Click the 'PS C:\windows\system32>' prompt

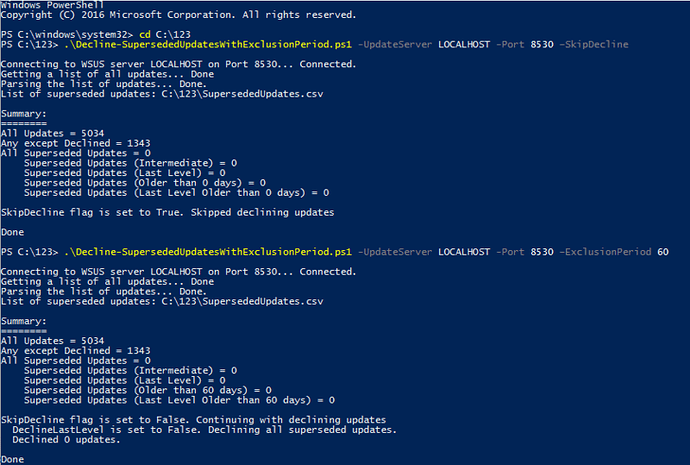point(67,34)
